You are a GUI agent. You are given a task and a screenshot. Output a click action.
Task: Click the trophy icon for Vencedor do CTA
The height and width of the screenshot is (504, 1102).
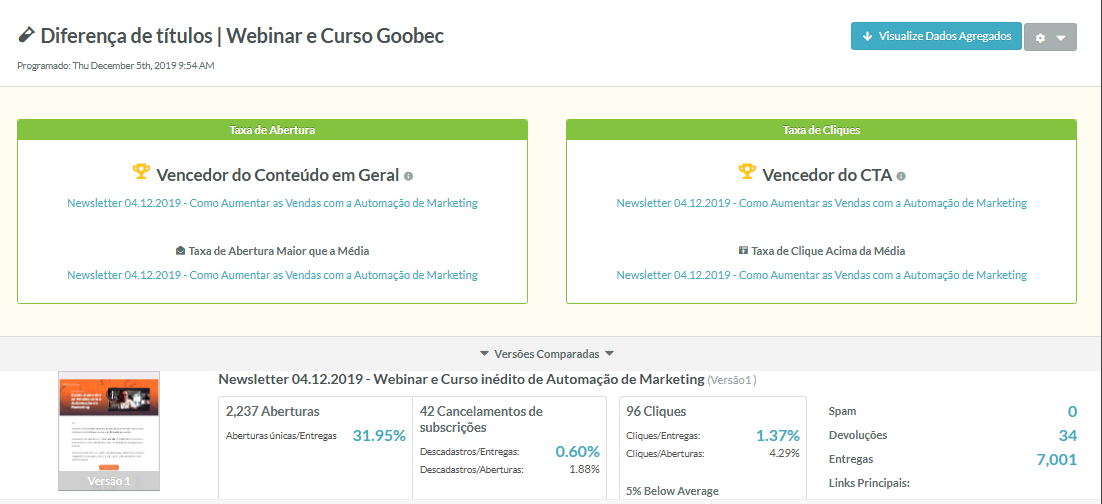(x=747, y=172)
